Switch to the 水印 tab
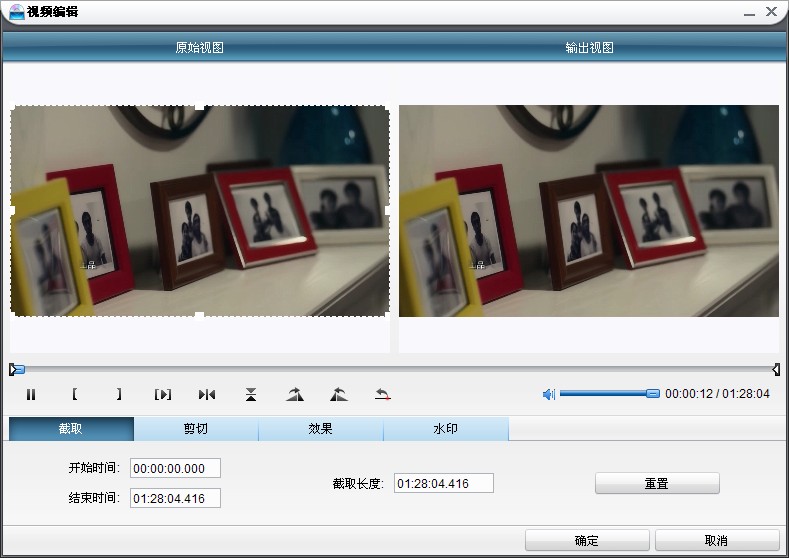The width and height of the screenshot is (789, 558). (446, 429)
